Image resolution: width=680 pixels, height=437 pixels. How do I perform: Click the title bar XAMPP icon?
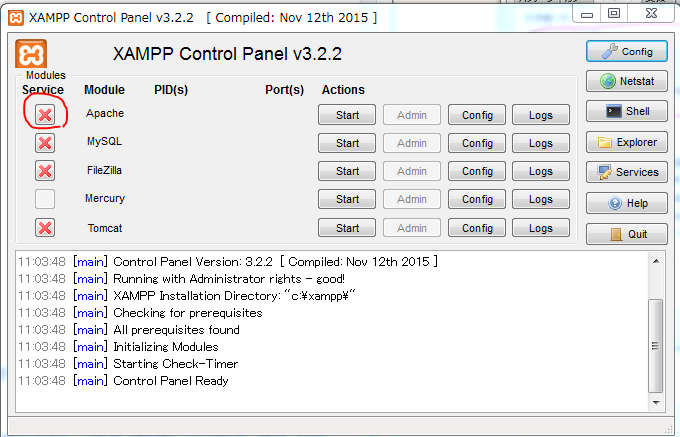pos(16,18)
